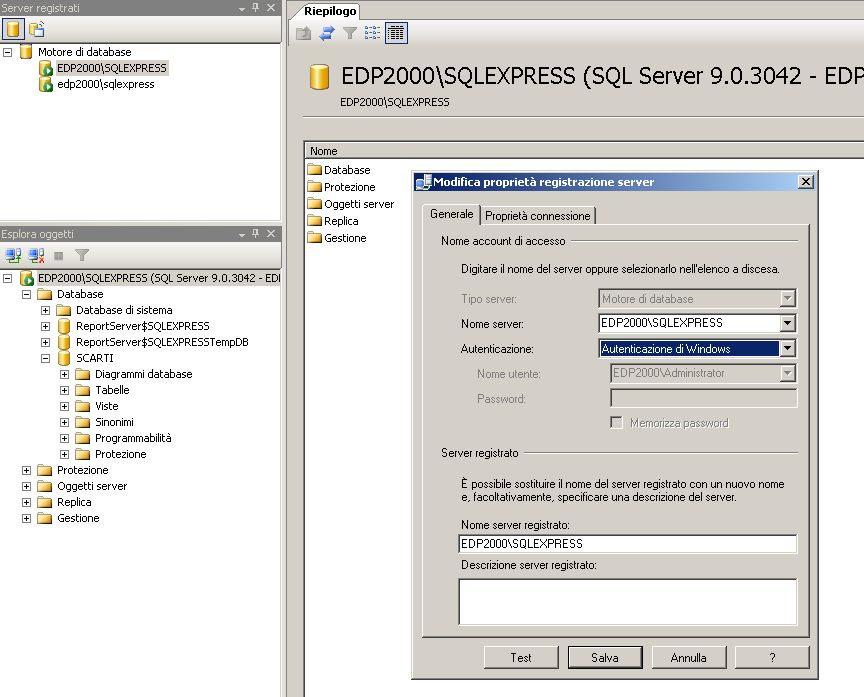Image resolution: width=864 pixels, height=697 pixels.
Task: Expand the ReportServer$SQLEXPRESS database node
Action: [x=46, y=326]
